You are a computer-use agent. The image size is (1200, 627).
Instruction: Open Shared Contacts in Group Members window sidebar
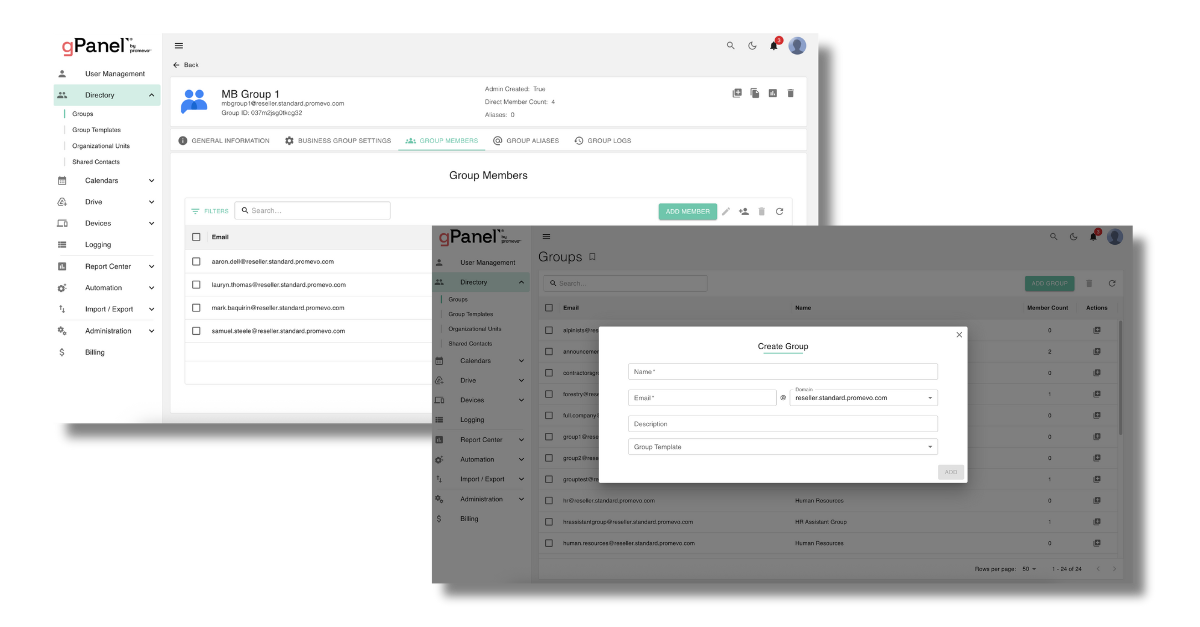pyautogui.click(x=96, y=162)
